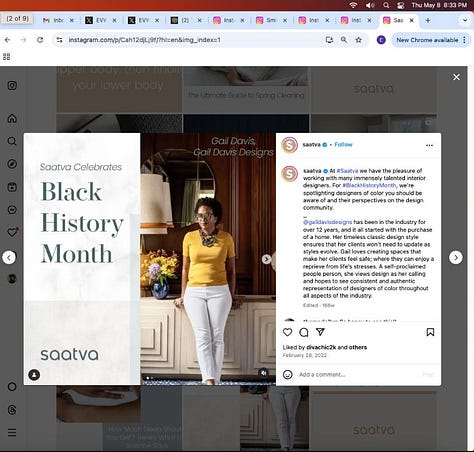This screenshot has height=452, width=474.
Task: Click the Instagram logo icon
Action: [12, 86]
